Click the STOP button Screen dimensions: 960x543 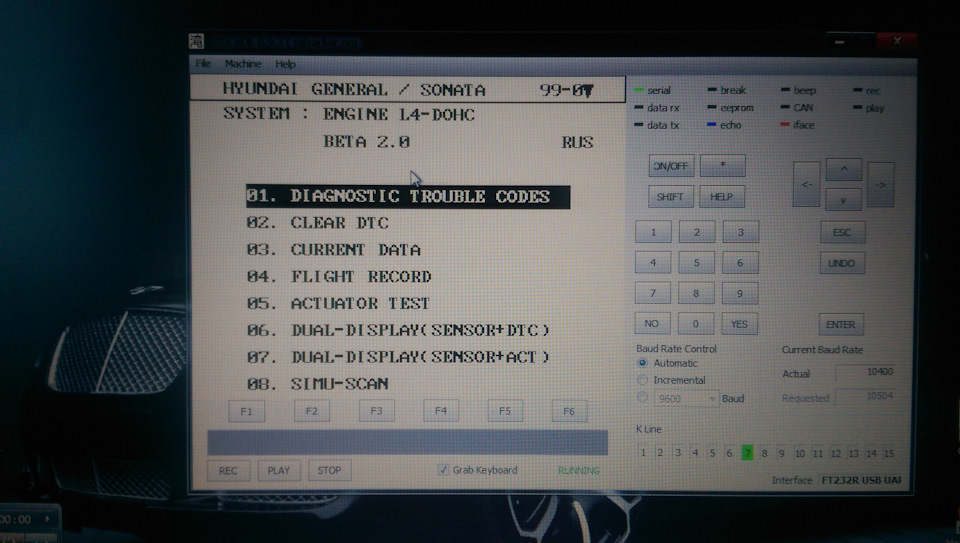pyautogui.click(x=329, y=470)
